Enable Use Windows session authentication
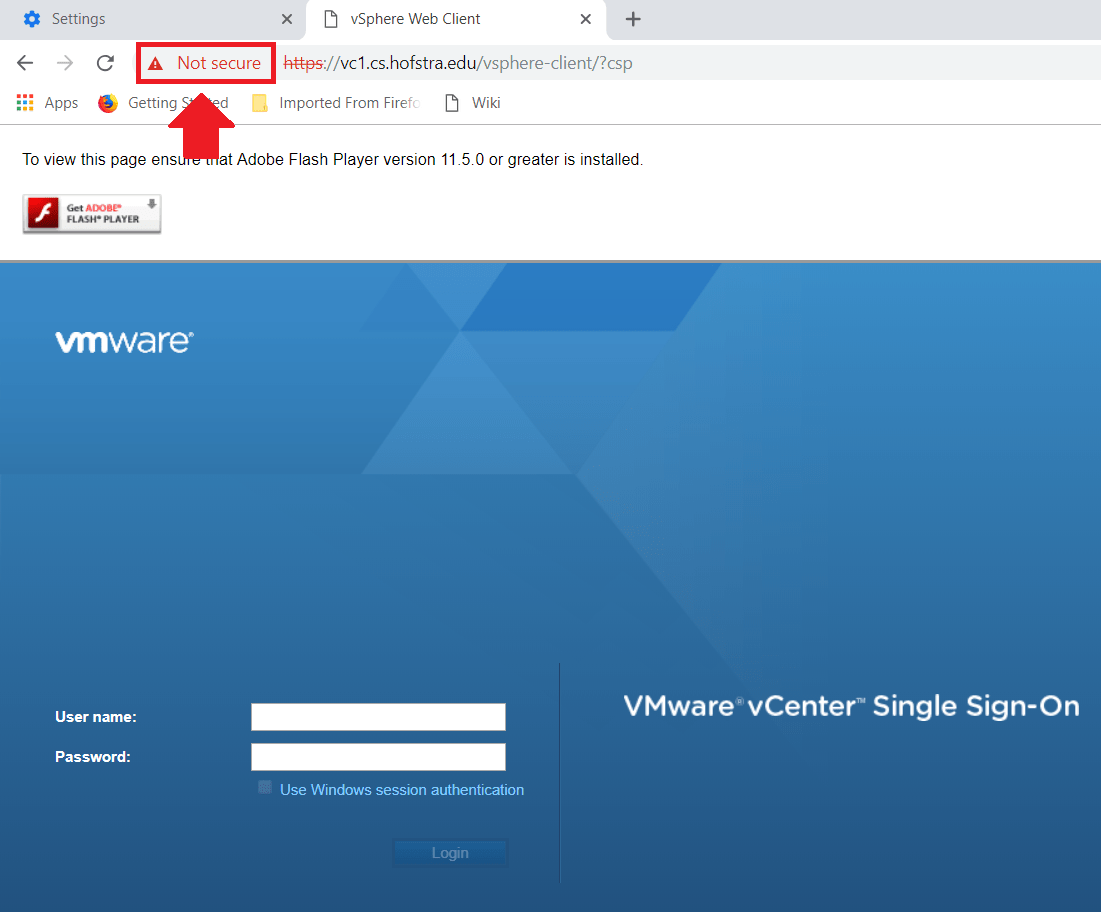 pyautogui.click(x=265, y=788)
